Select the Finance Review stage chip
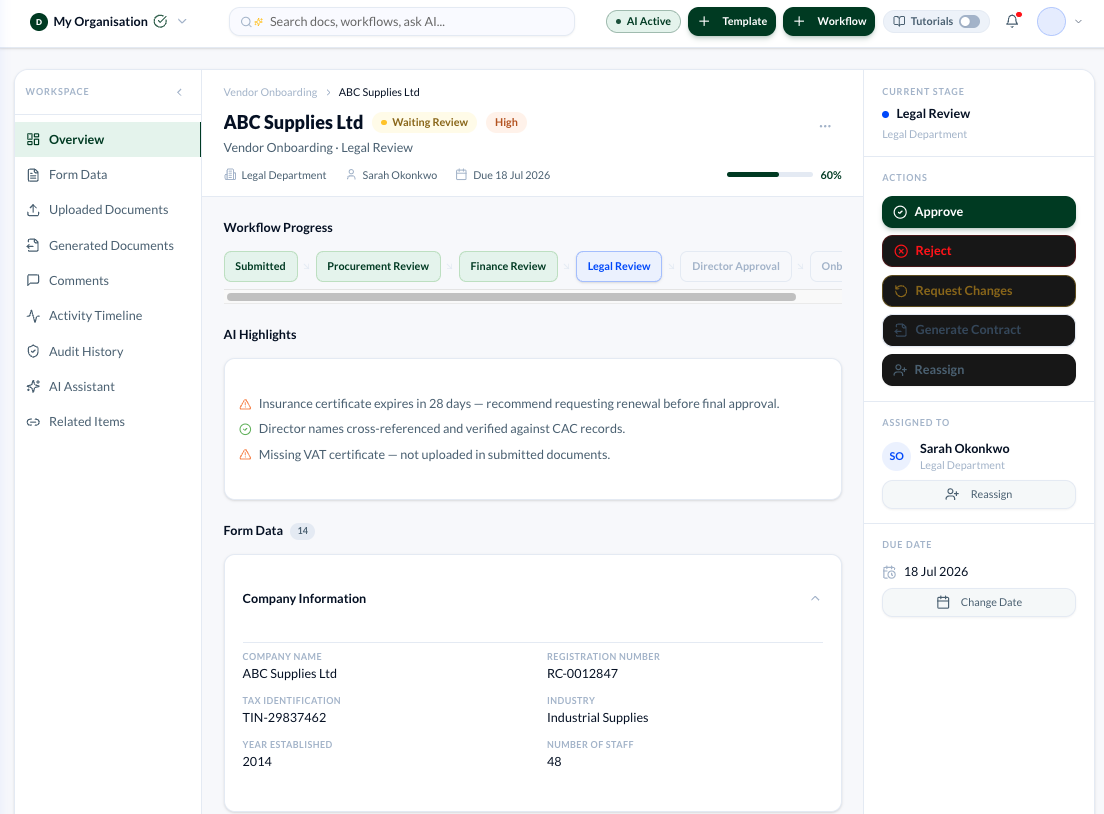The image size is (1104, 814). click(x=508, y=266)
